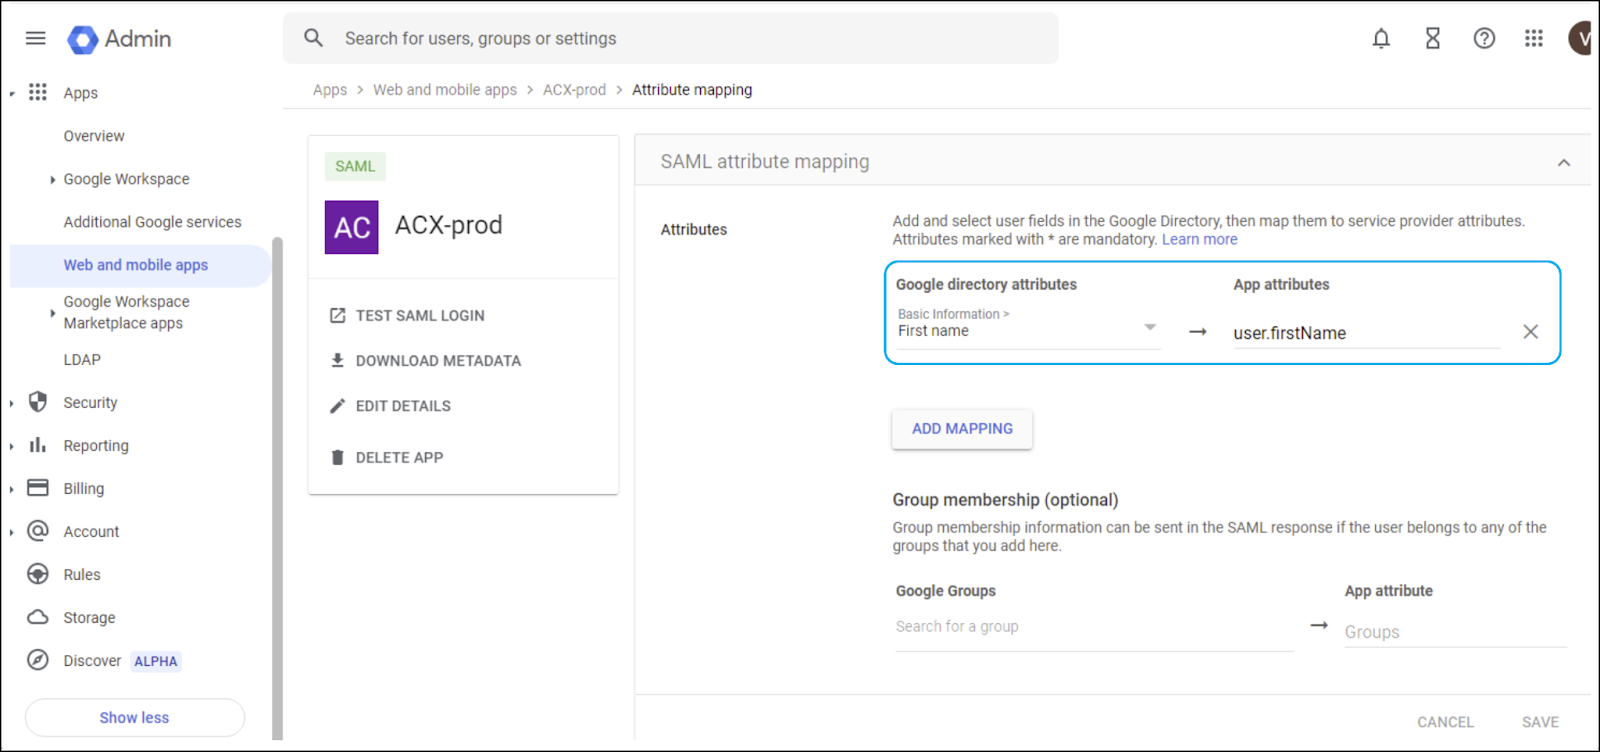This screenshot has height=752, width=1600.
Task: Click the Apps grid icon in sidebar
Action: coord(38,92)
